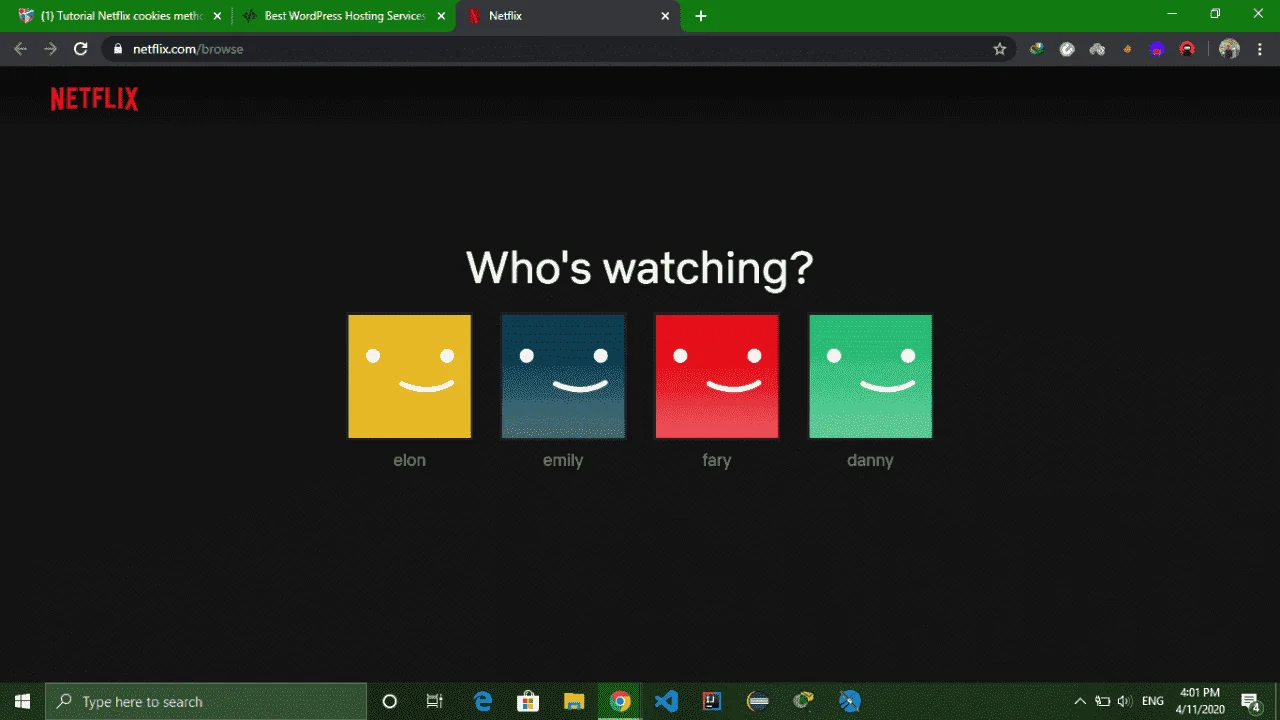This screenshot has height=720, width=1280.
Task: Focus the address bar showing netflix.com/browse
Action: pos(560,49)
